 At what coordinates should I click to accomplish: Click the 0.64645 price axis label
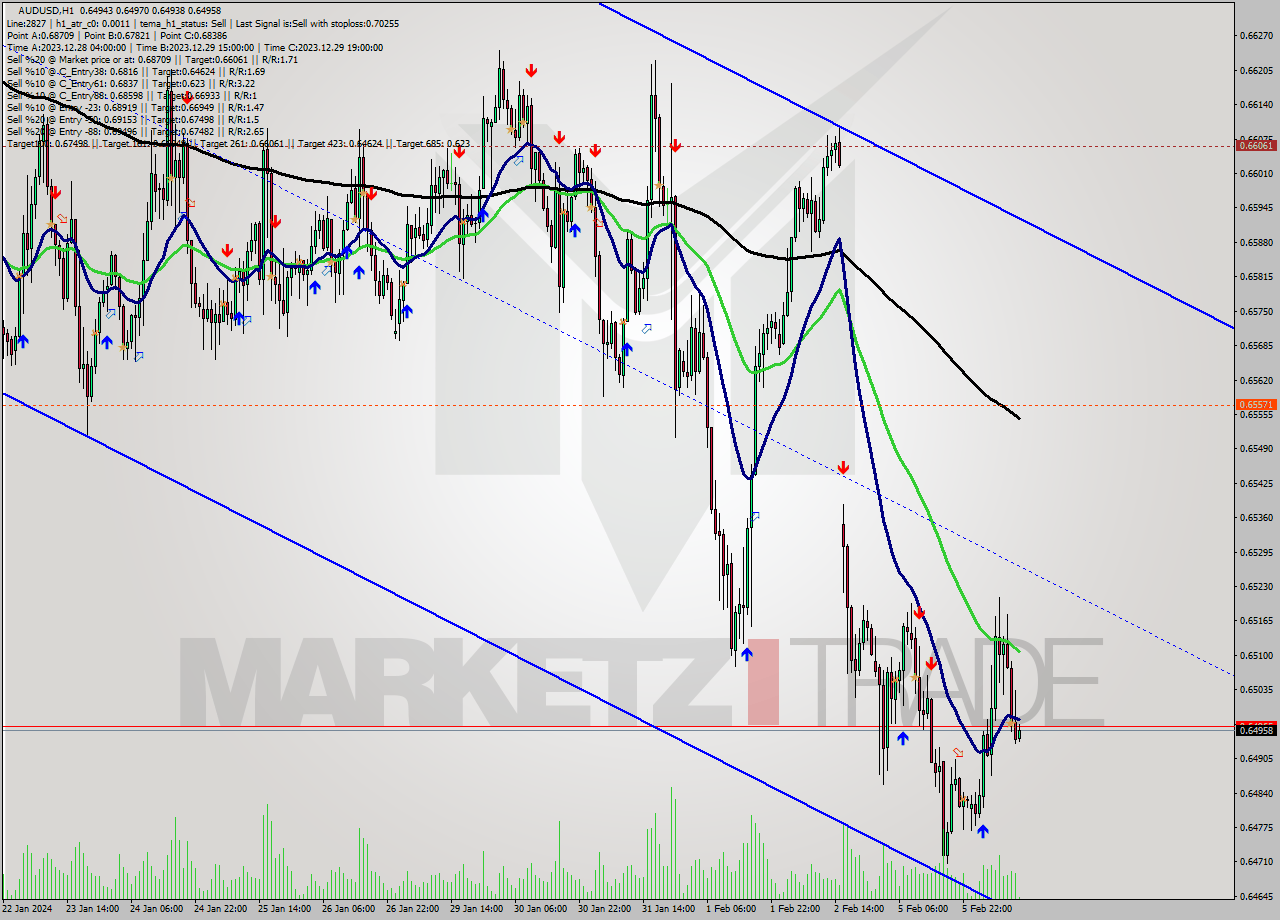pyautogui.click(x=1256, y=897)
